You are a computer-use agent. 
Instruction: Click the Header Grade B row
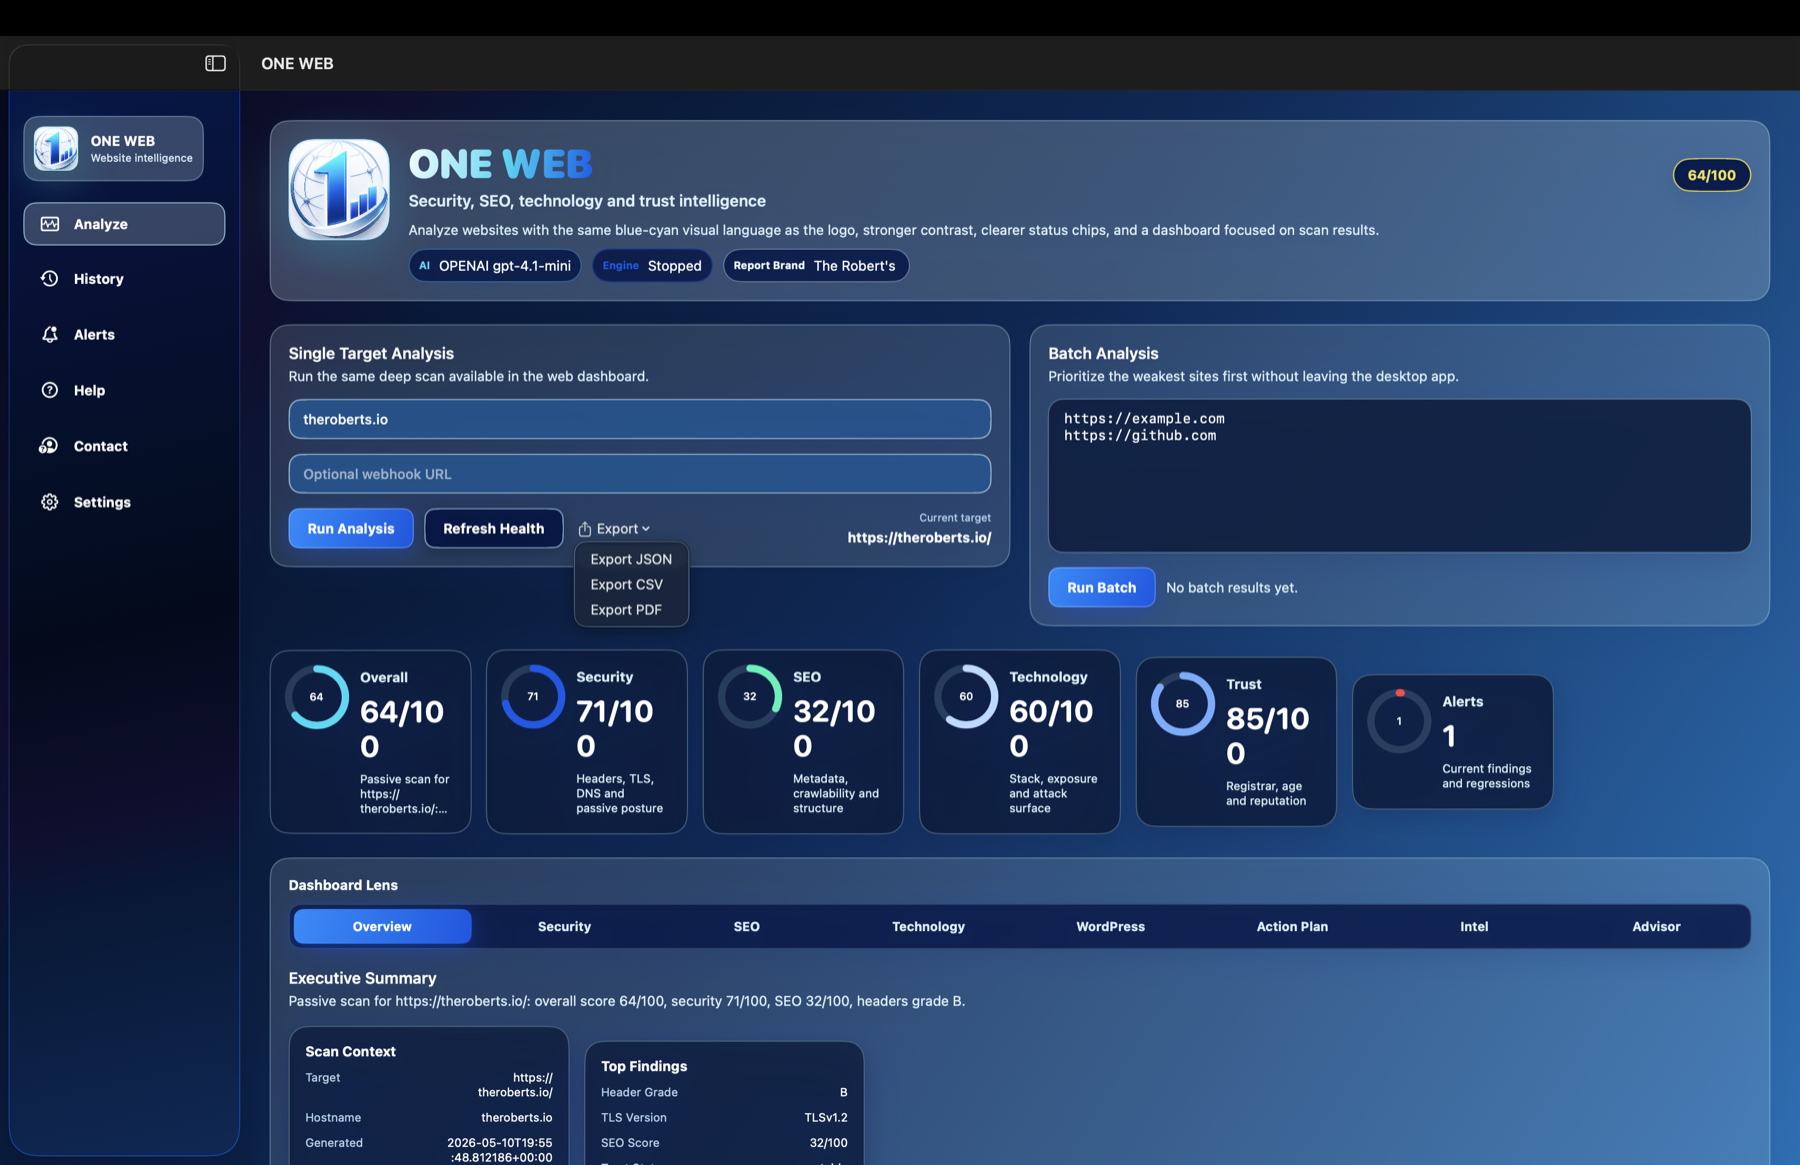pyautogui.click(x=724, y=1093)
